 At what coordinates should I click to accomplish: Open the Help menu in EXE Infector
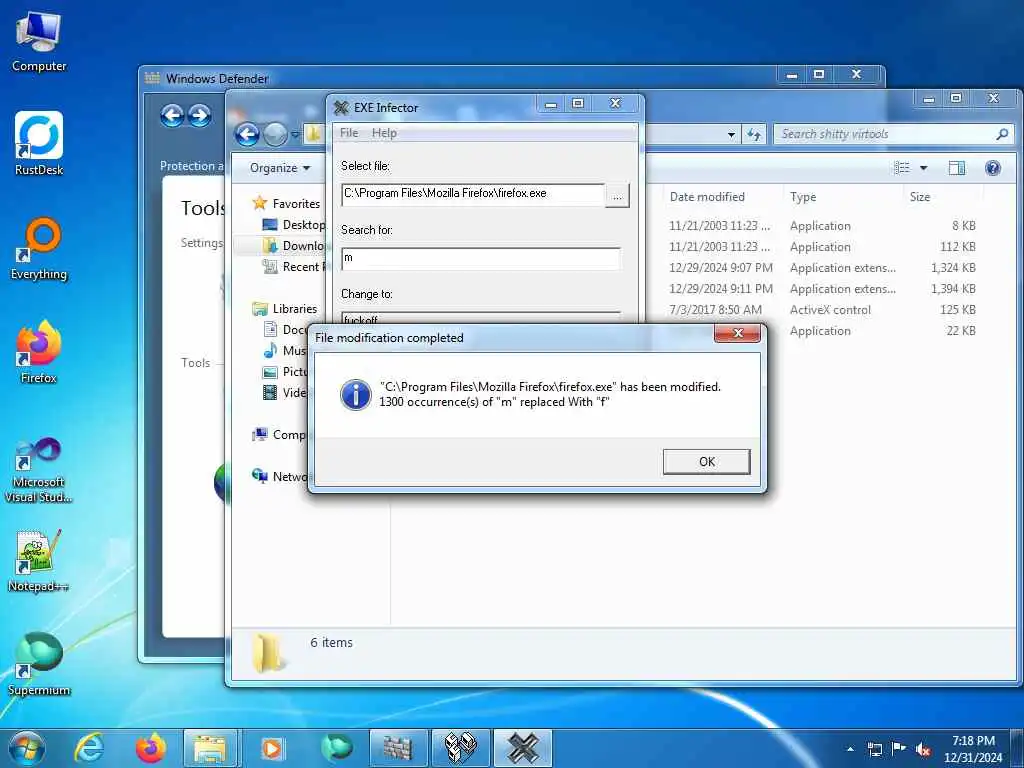[384, 133]
